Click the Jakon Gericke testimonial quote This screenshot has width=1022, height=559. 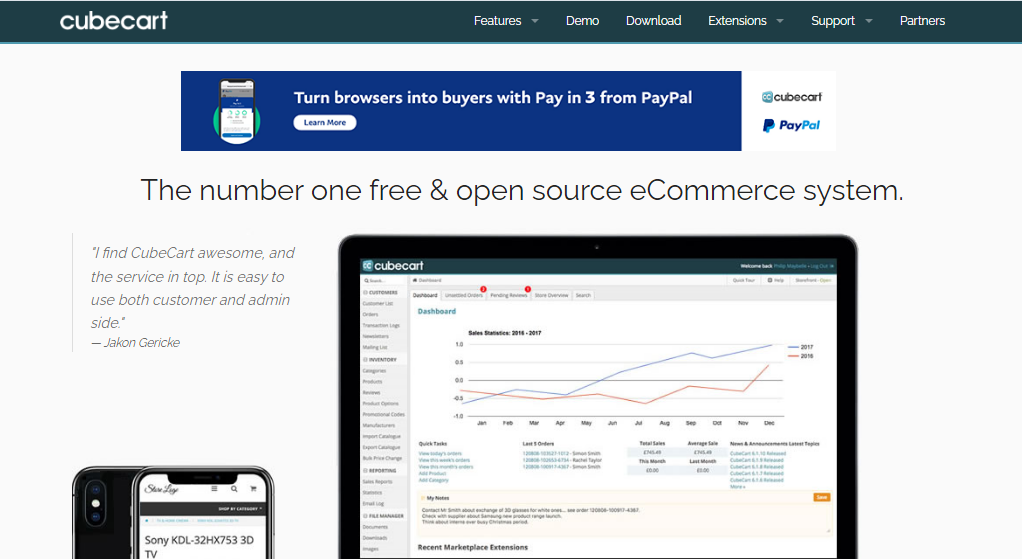192,287
